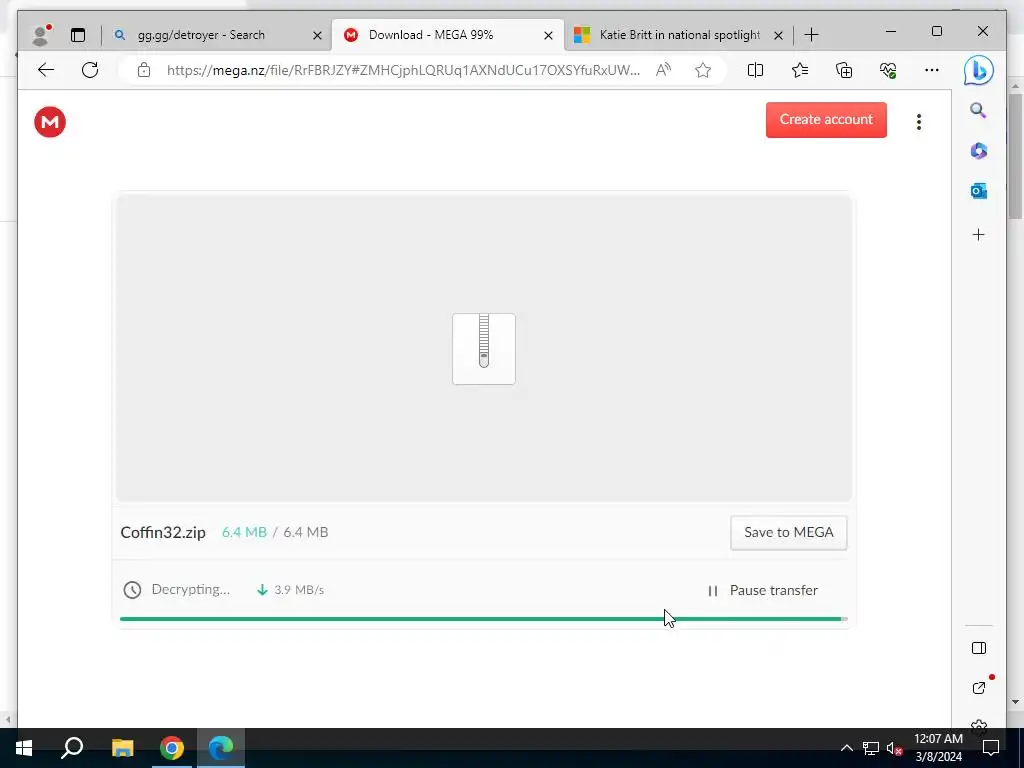1024x768 pixels.
Task: Open the taskbar clock and date
Action: pos(938,748)
